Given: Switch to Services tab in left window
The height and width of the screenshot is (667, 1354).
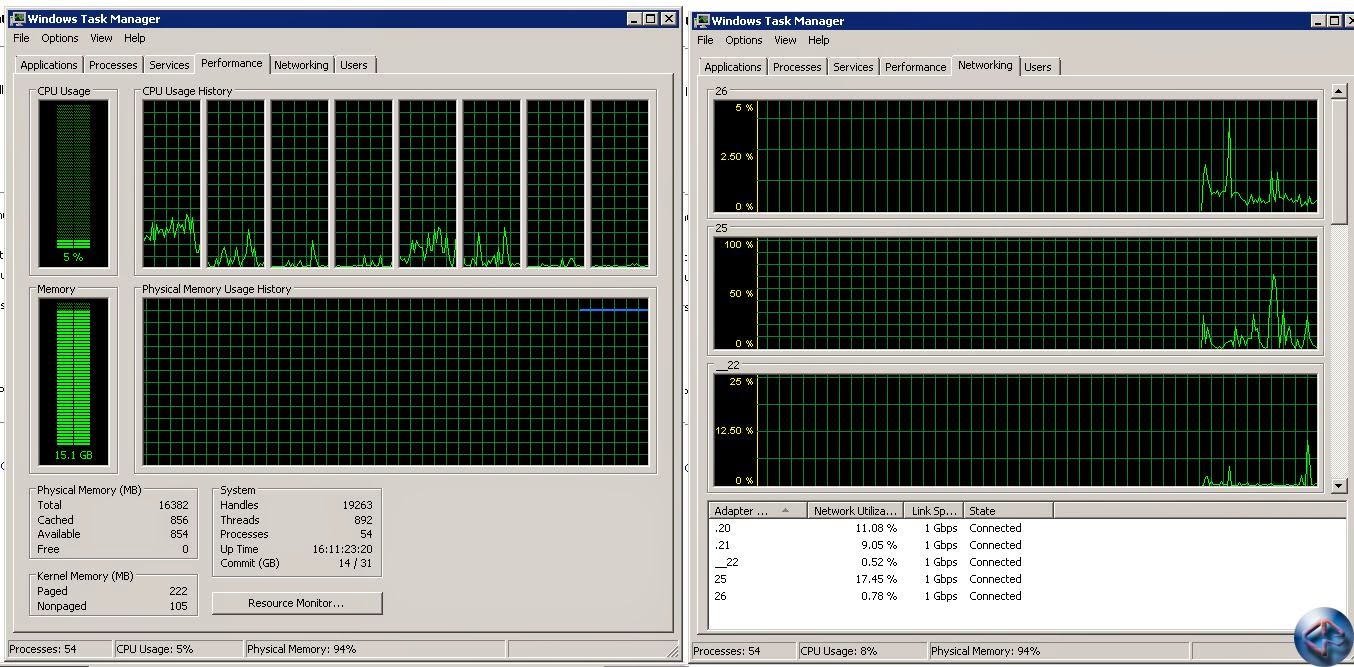Looking at the screenshot, I should (x=169, y=65).
